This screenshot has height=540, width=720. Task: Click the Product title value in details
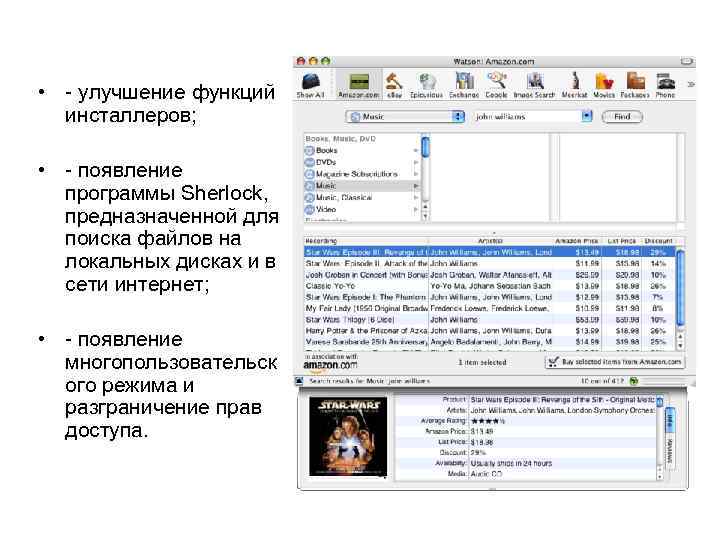pos(563,400)
